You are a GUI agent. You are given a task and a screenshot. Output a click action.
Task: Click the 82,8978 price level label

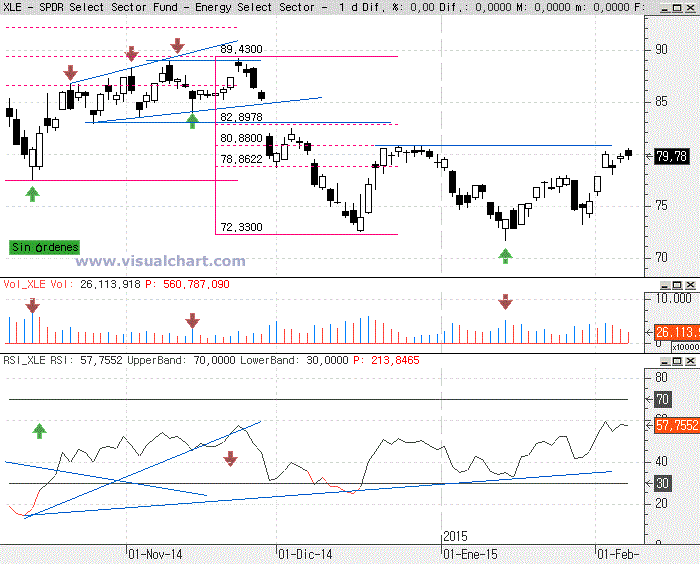[x=241, y=117]
